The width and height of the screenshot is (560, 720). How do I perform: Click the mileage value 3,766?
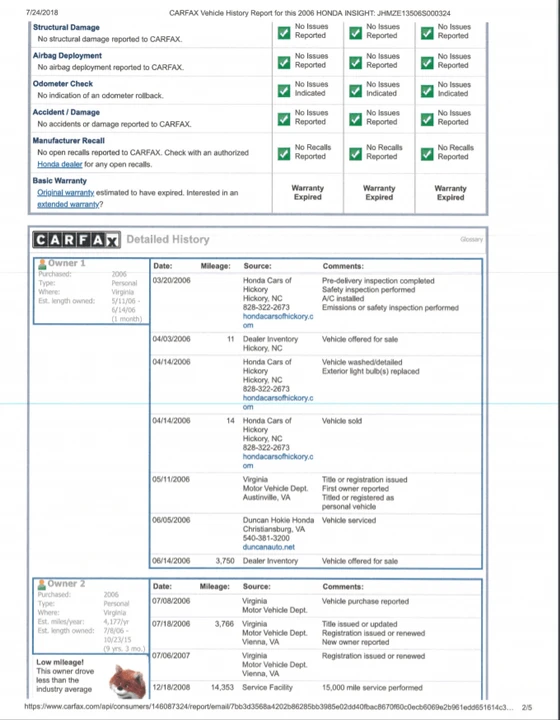point(224,624)
